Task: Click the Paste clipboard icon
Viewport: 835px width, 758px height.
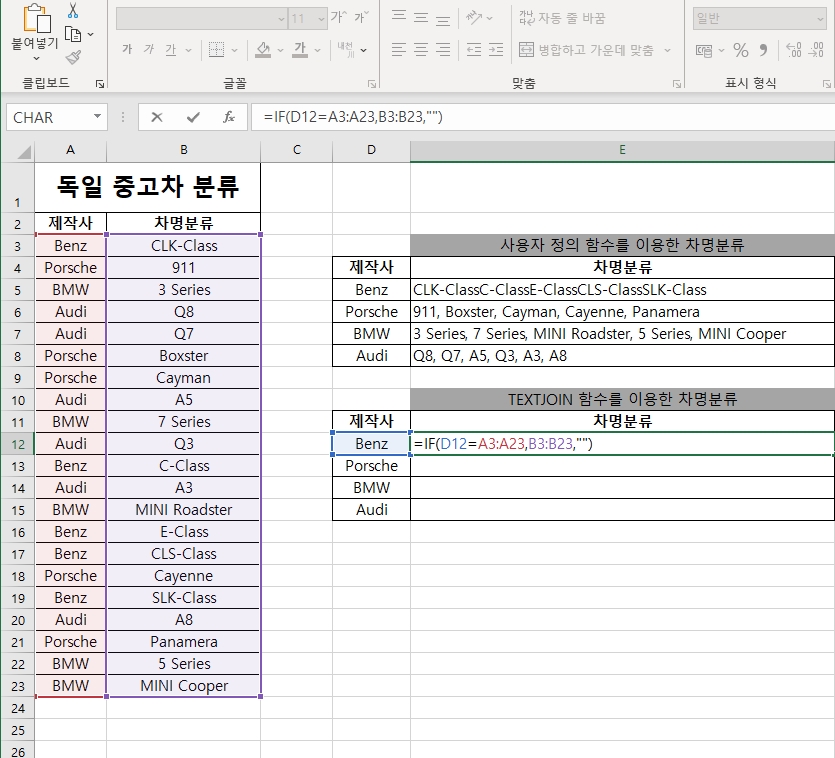Action: click(36, 18)
